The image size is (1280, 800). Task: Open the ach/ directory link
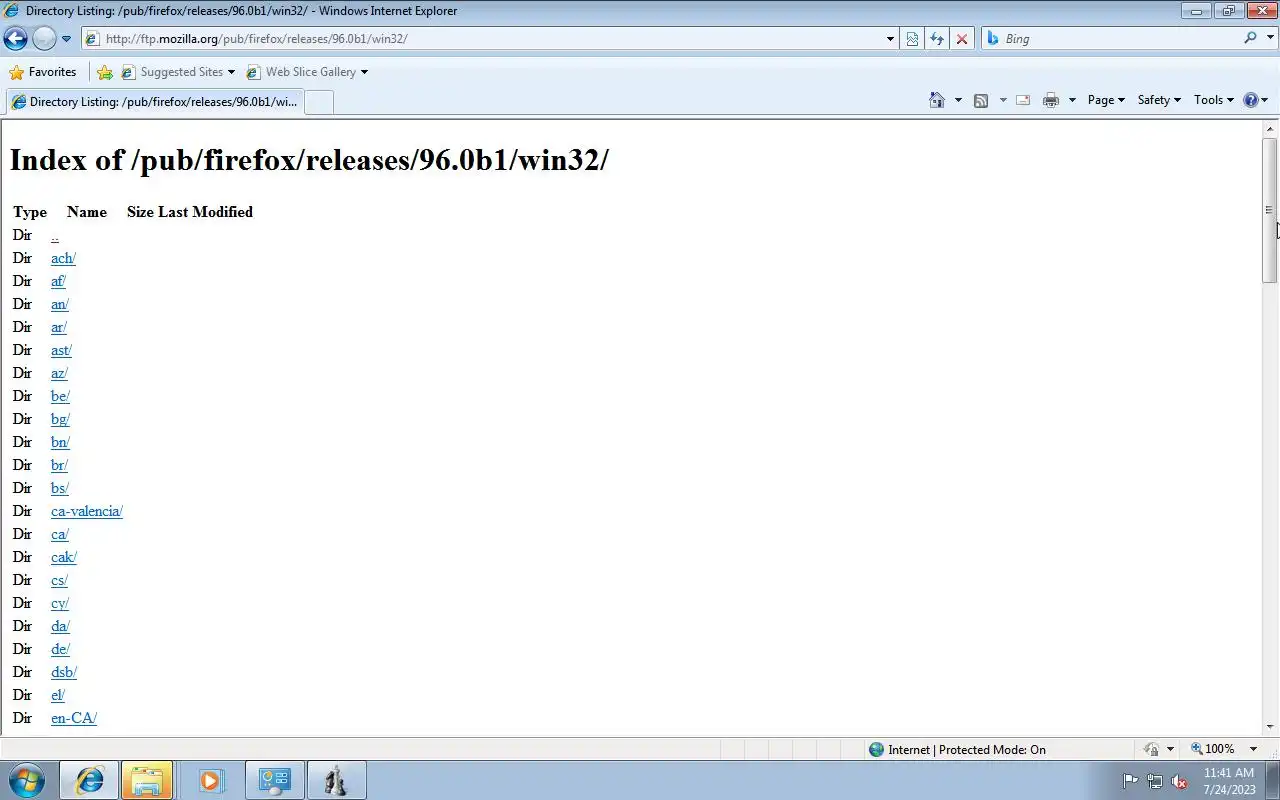(x=63, y=259)
